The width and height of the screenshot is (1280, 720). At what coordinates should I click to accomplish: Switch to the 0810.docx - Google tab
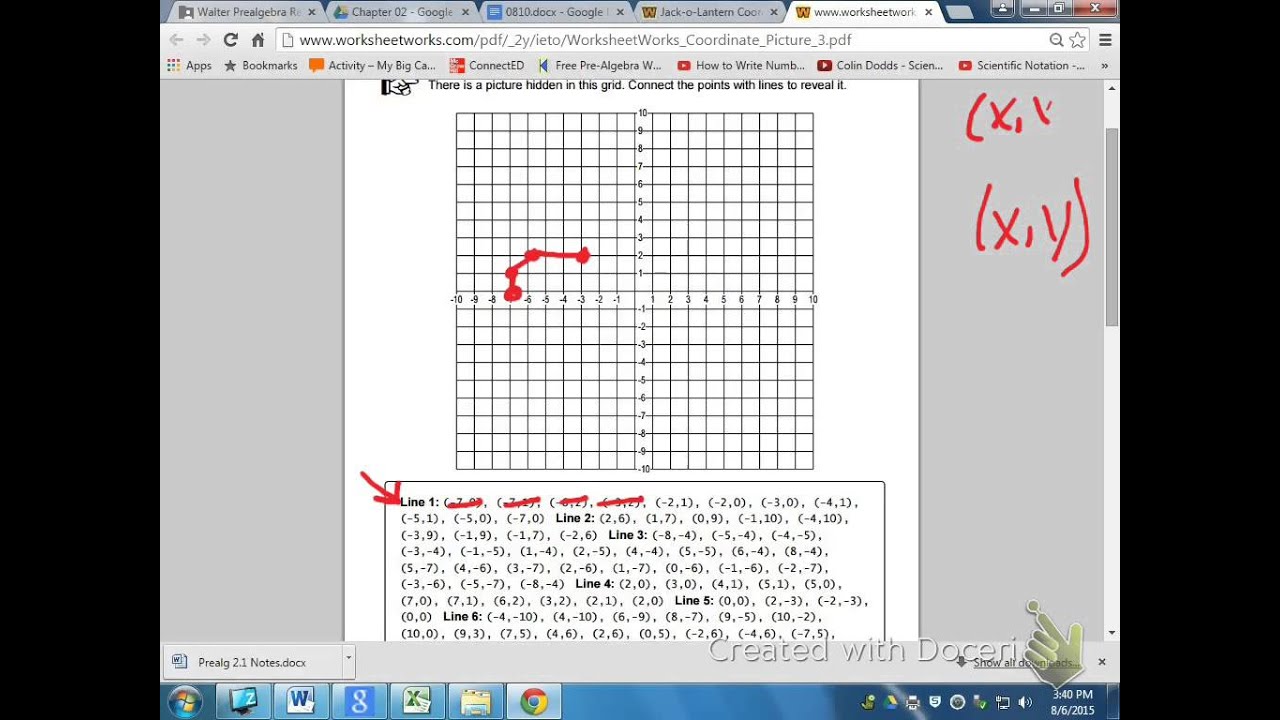pyautogui.click(x=555, y=12)
